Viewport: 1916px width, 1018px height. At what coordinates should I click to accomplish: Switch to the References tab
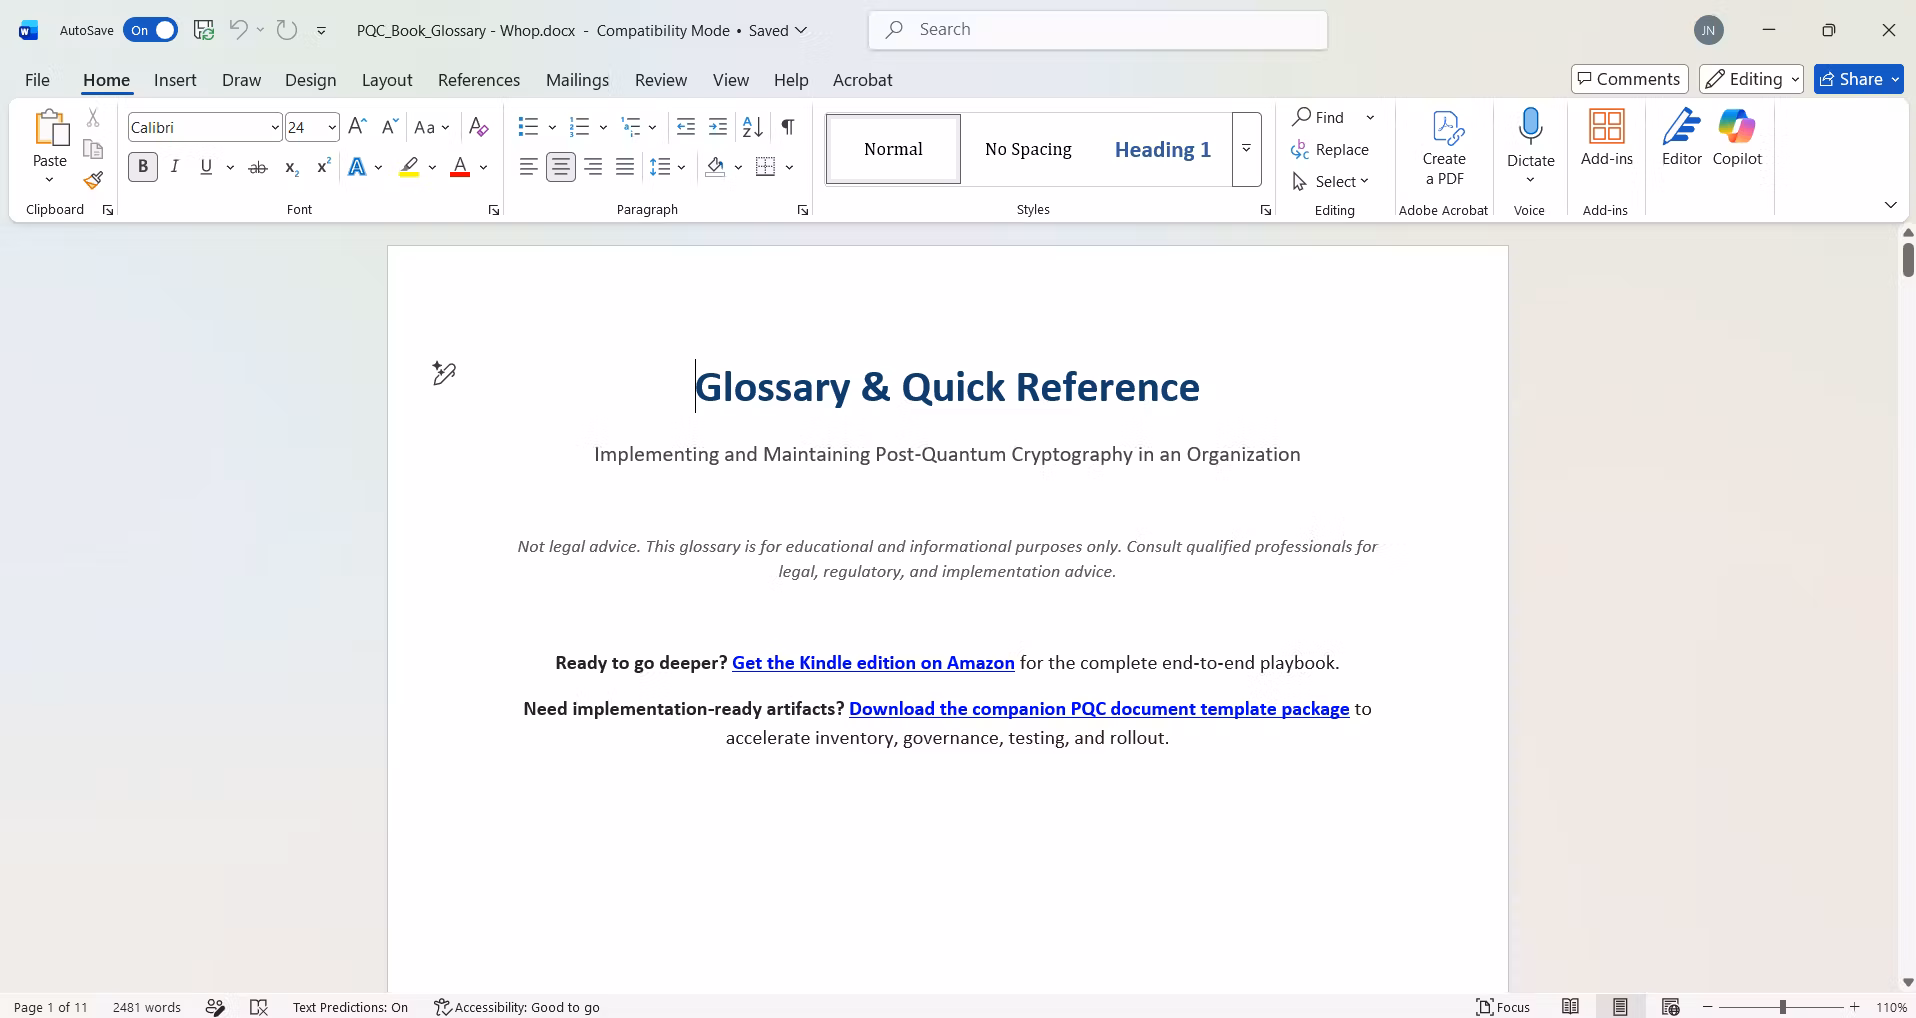(x=479, y=80)
